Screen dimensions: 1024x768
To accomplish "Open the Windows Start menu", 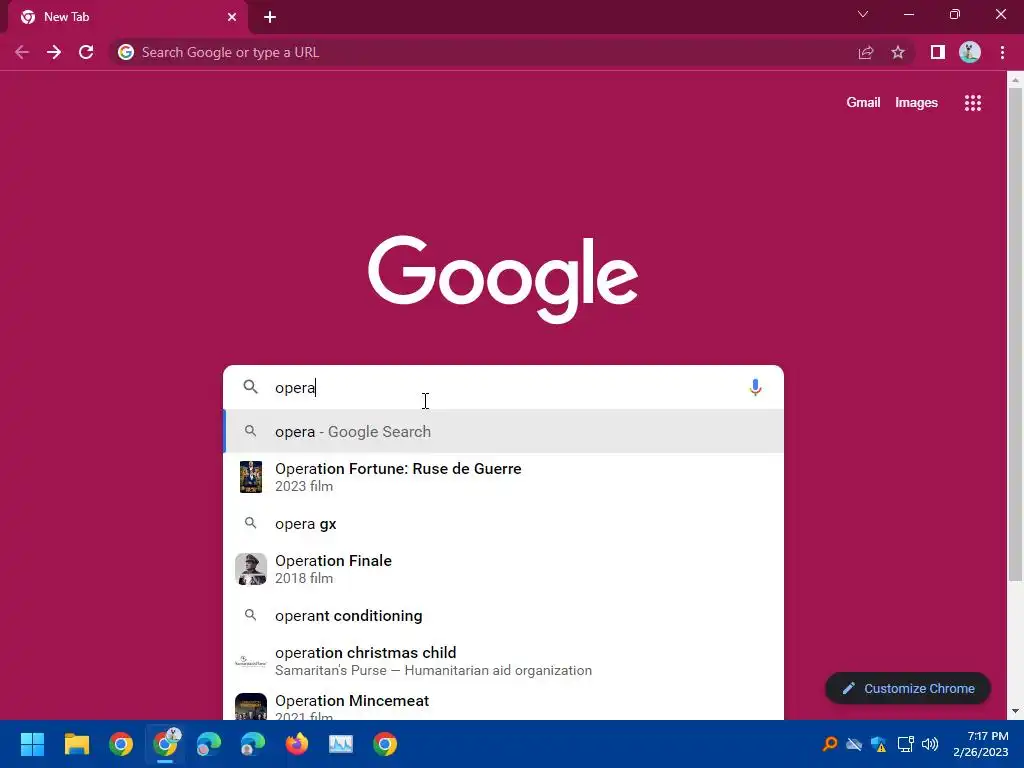I will pyautogui.click(x=32, y=744).
